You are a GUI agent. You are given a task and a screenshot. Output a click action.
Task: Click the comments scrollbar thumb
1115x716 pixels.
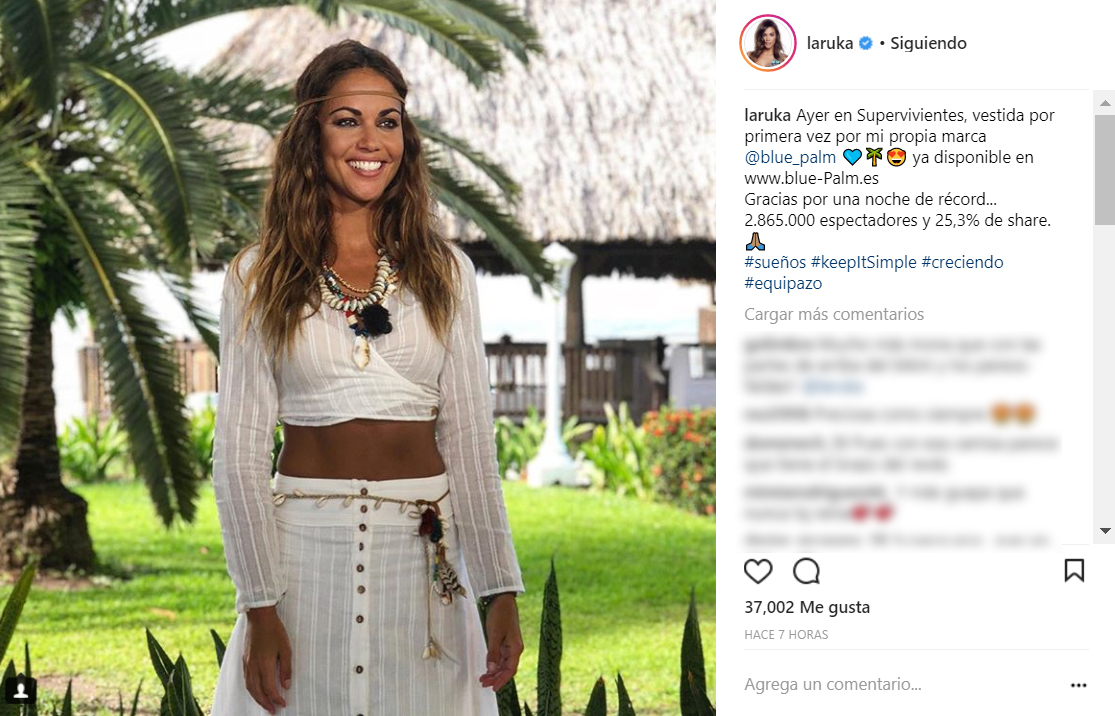1104,169
